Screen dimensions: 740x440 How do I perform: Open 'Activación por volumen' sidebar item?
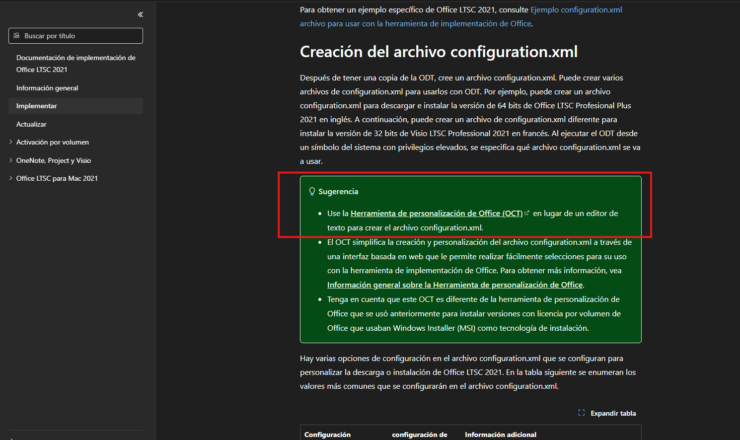tap(52, 142)
